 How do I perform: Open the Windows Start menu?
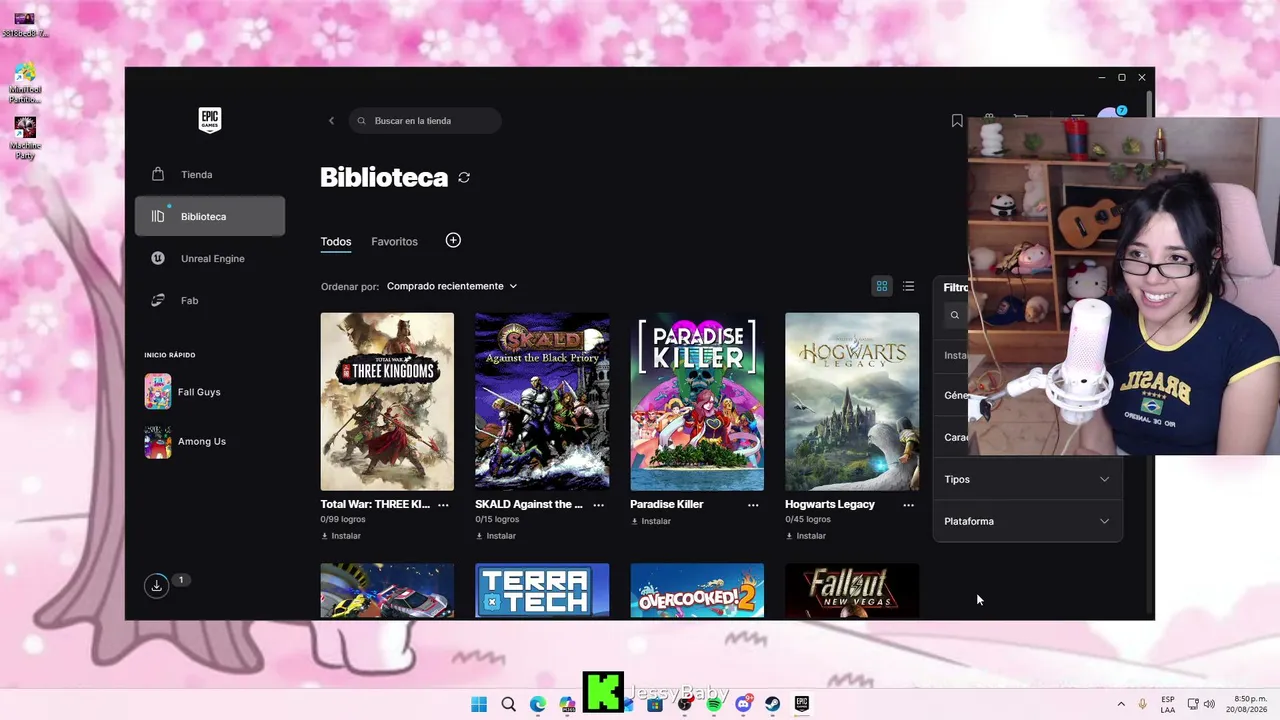point(479,704)
